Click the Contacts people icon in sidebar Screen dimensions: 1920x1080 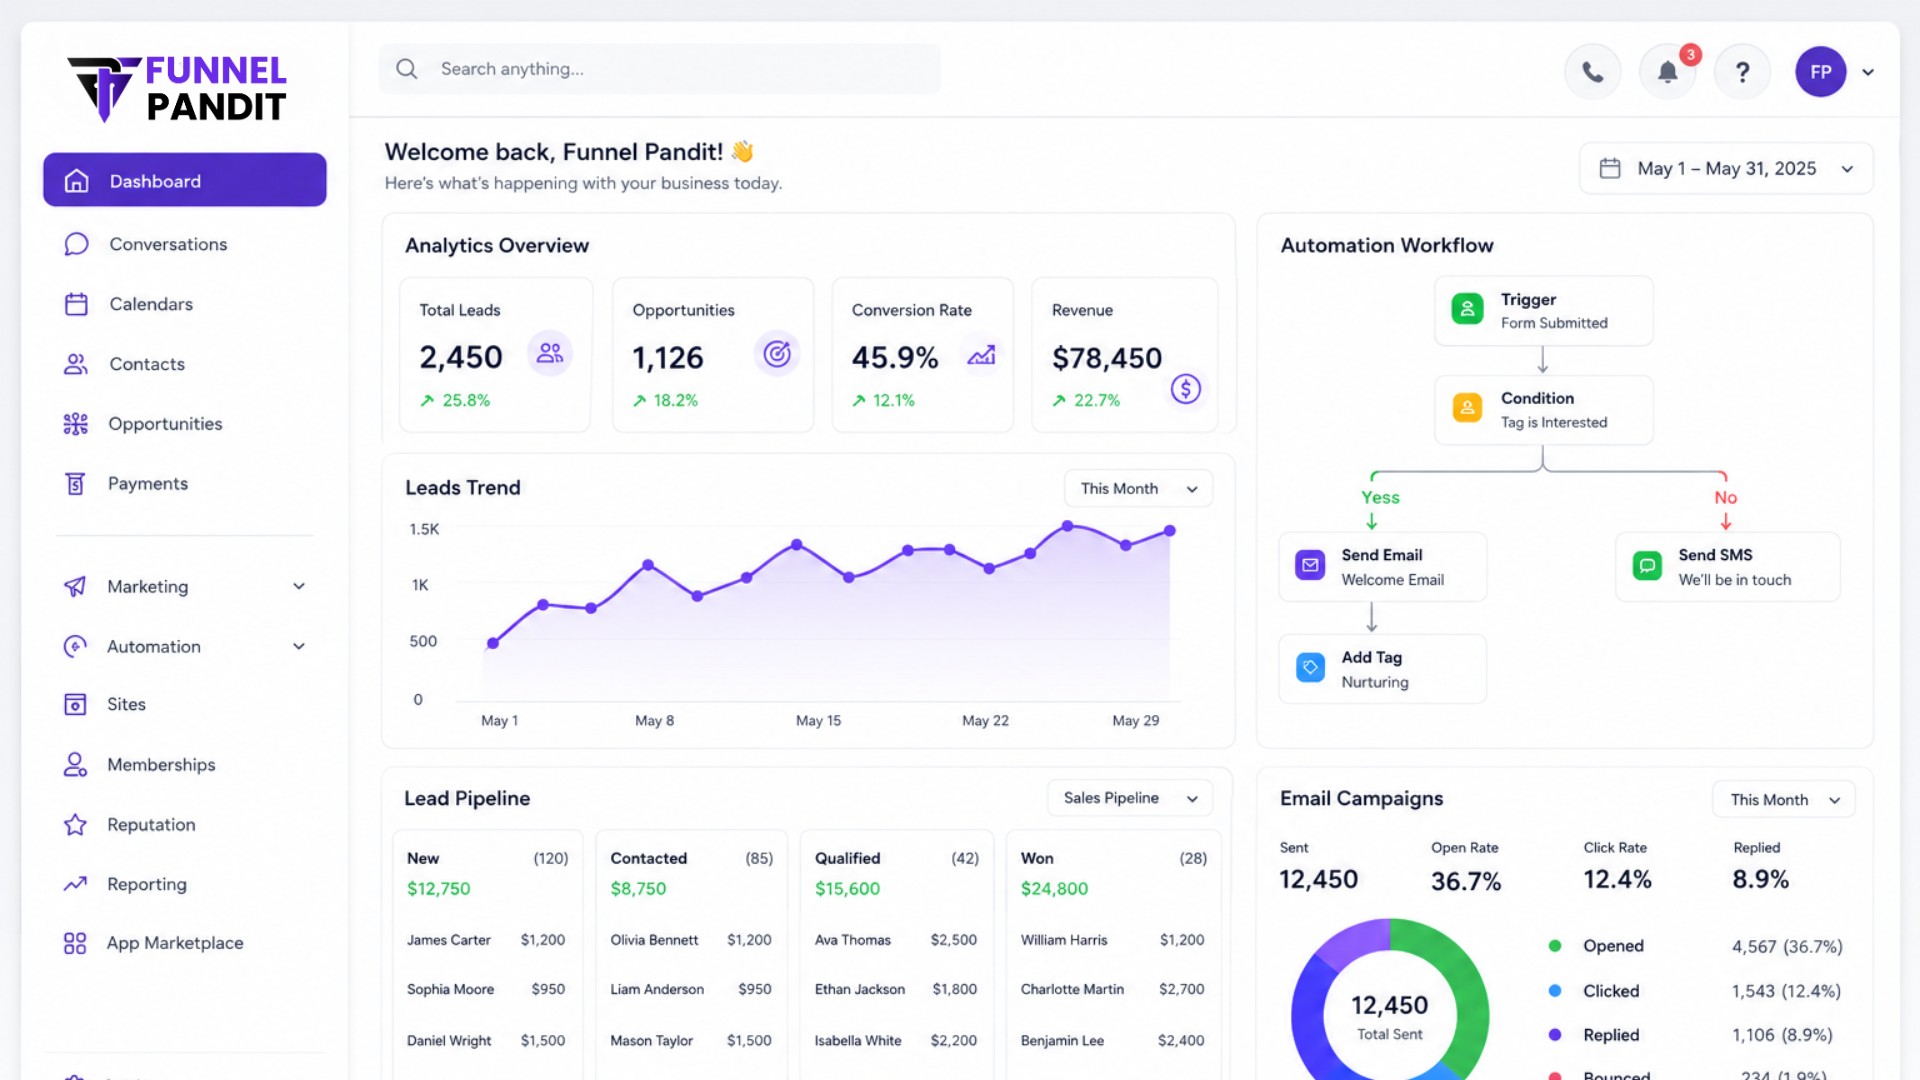coord(76,364)
